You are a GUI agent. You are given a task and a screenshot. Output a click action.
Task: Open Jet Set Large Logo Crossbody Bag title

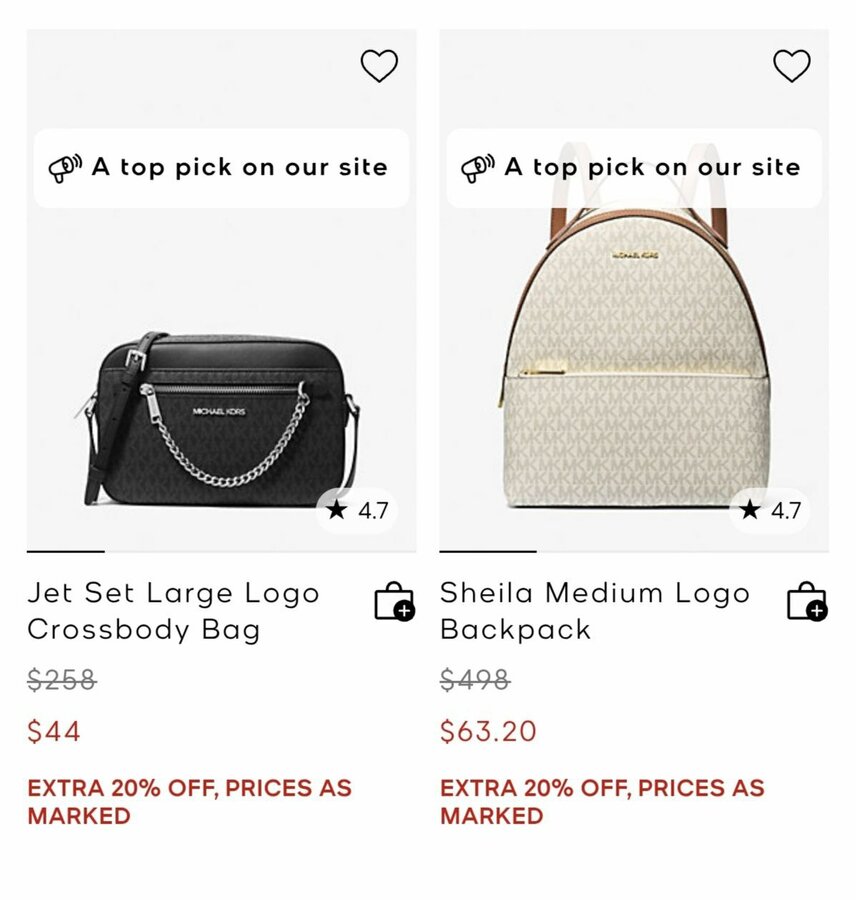click(173, 611)
